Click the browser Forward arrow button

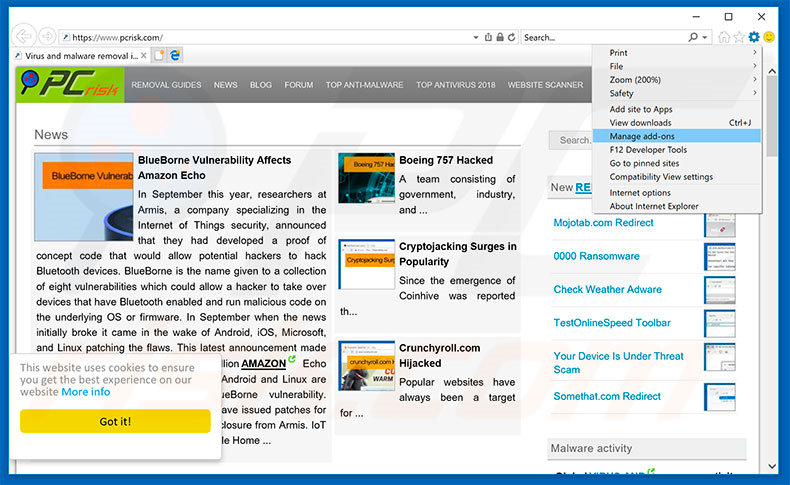(47, 36)
